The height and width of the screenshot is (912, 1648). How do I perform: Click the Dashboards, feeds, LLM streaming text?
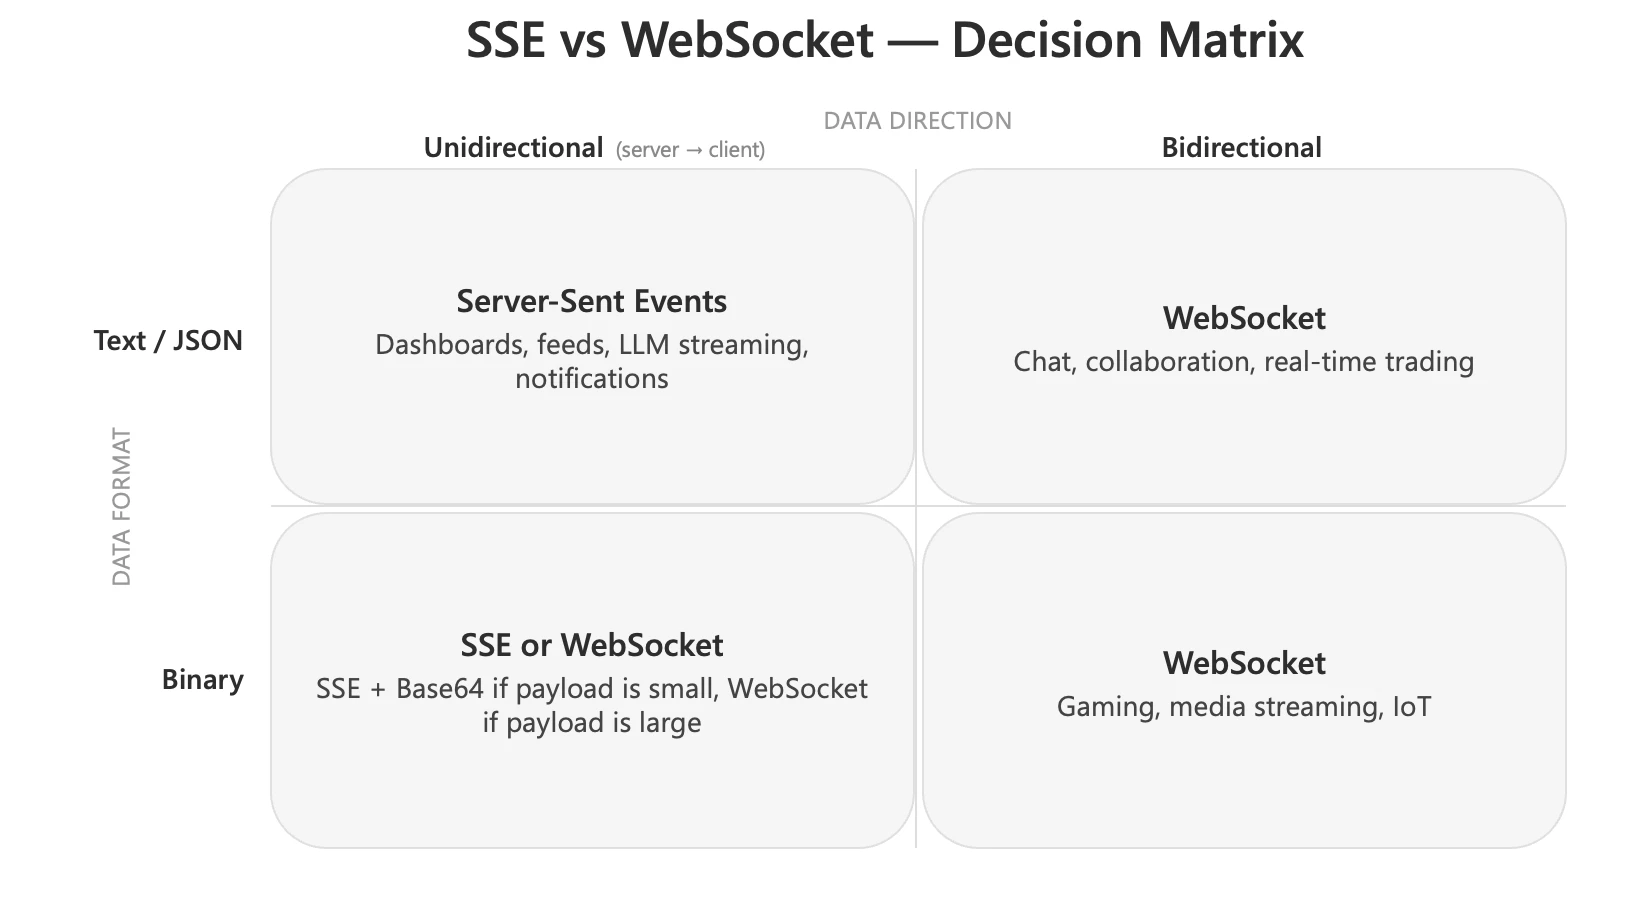[591, 345]
